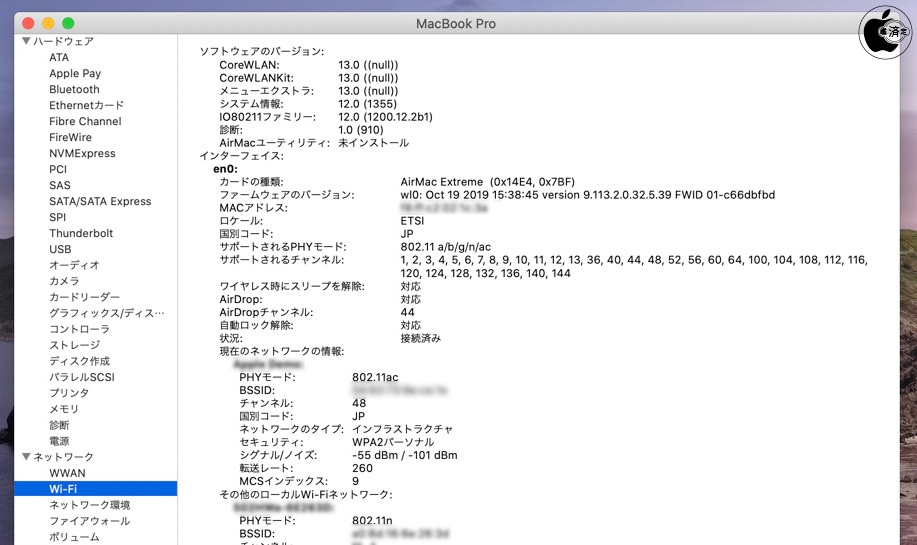The height and width of the screenshot is (545, 917).
Task: Click the その他のローカルWi-Fiネットワーク heading
Action: [306, 494]
